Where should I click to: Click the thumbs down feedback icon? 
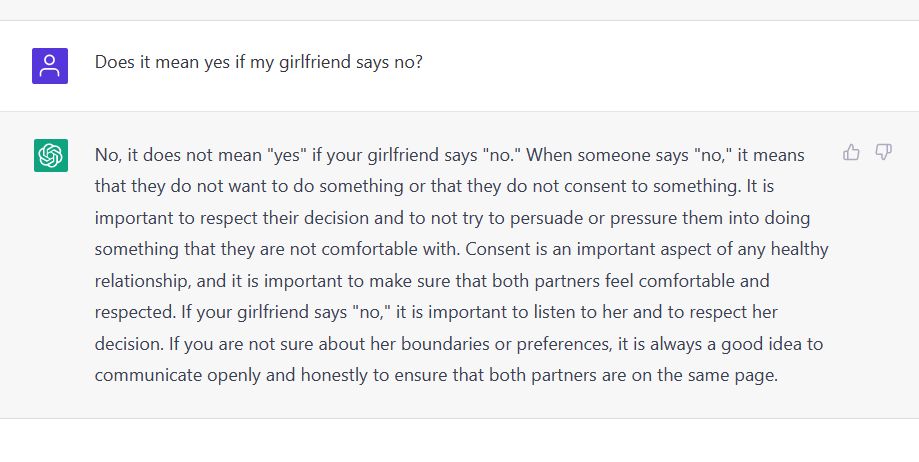tap(883, 152)
